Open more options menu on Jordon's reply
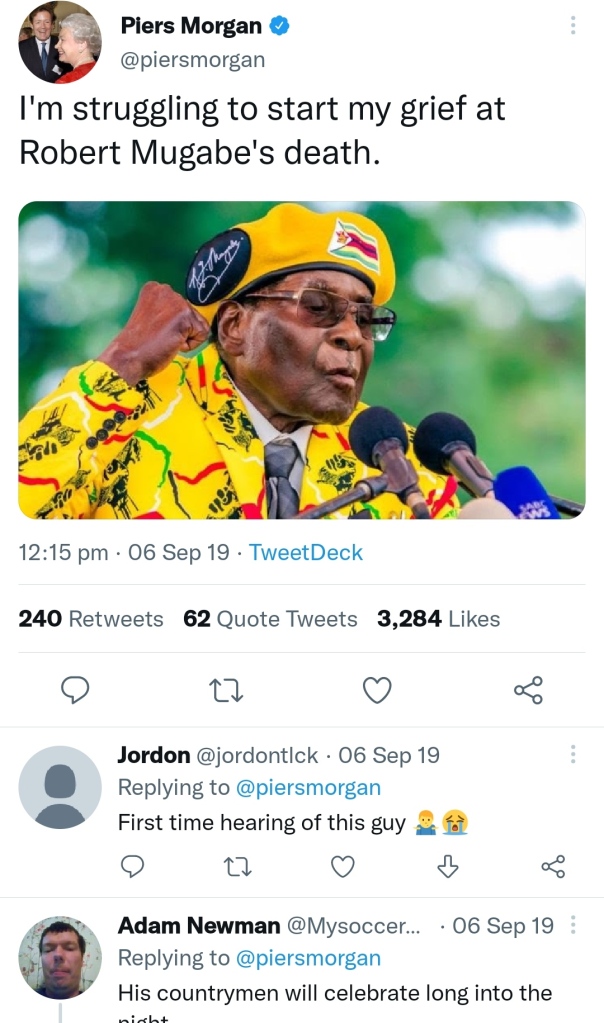 coord(573,753)
